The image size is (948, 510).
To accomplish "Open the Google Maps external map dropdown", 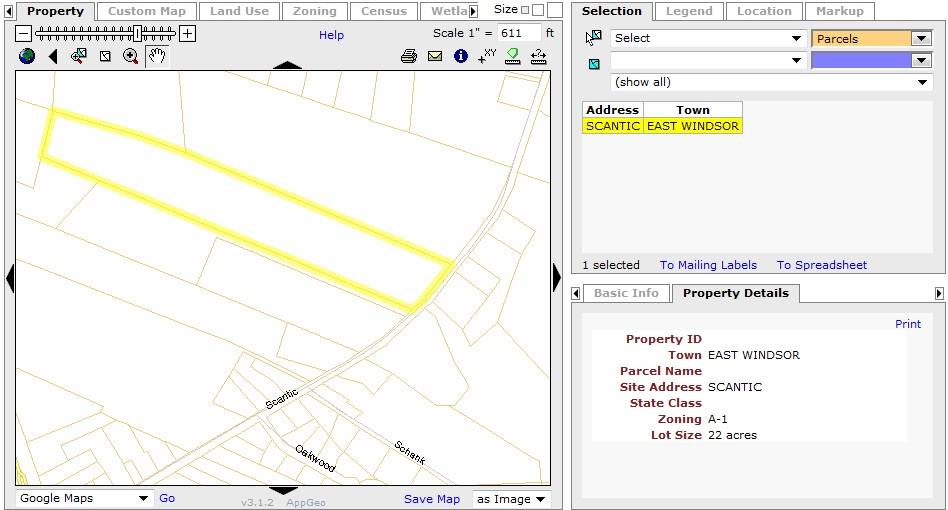I will 83,499.
